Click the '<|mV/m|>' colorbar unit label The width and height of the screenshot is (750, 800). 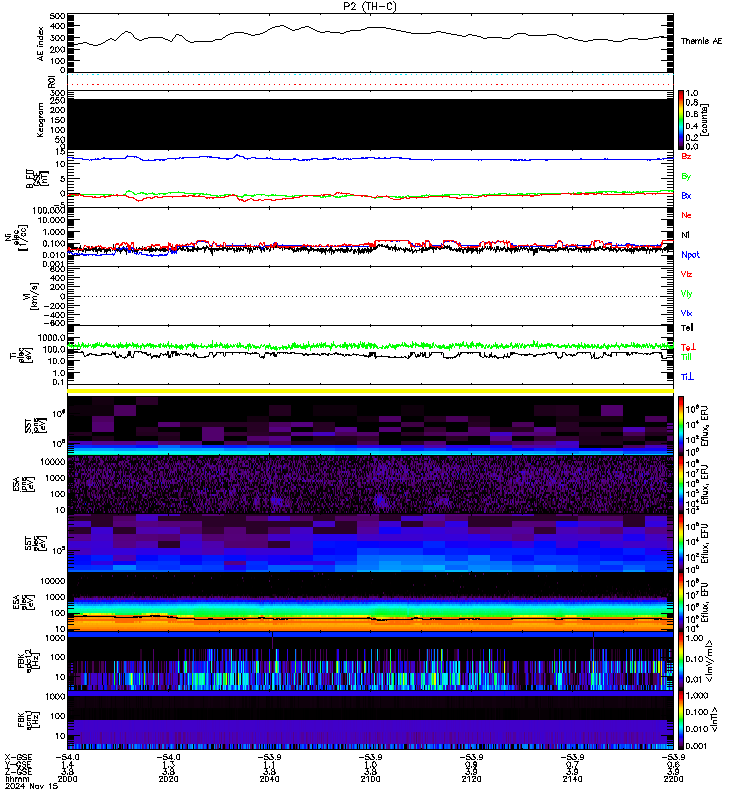pyautogui.click(x=709, y=661)
